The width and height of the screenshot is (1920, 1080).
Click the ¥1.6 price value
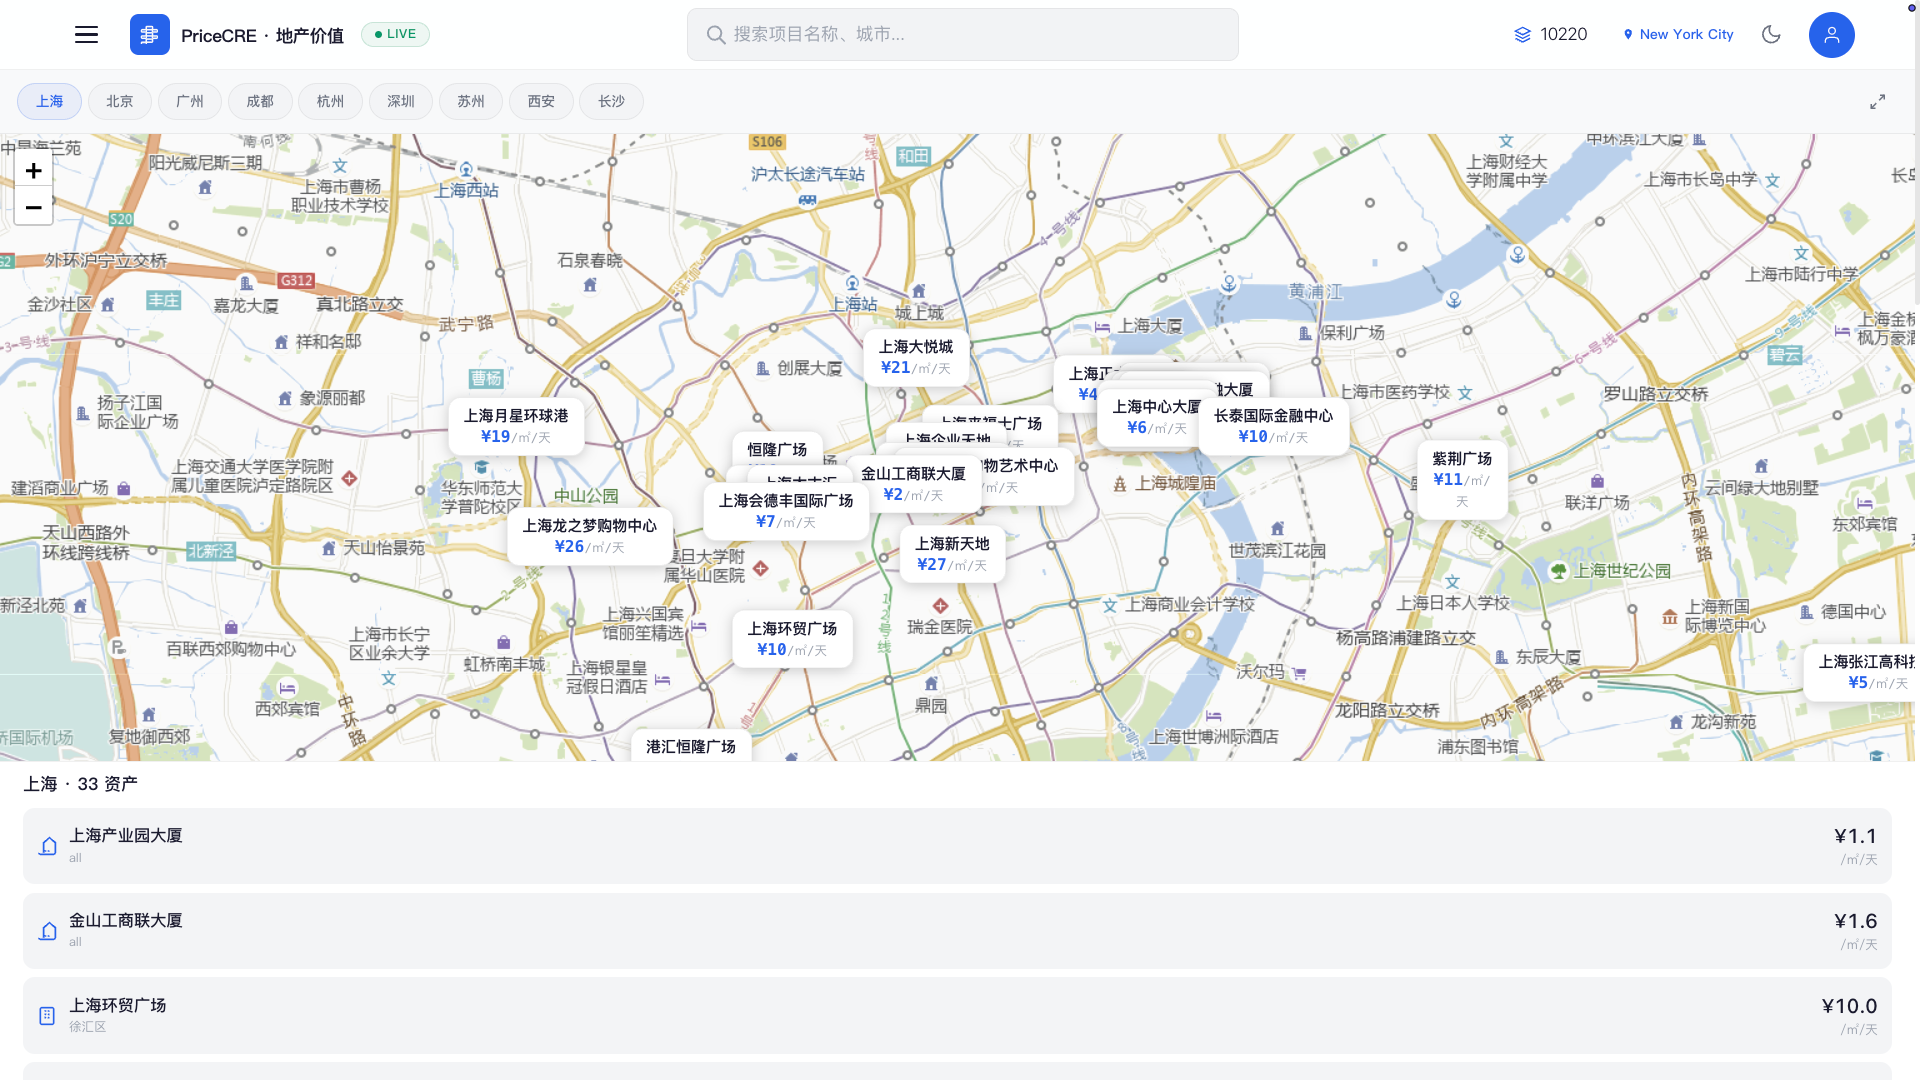[1855, 922]
